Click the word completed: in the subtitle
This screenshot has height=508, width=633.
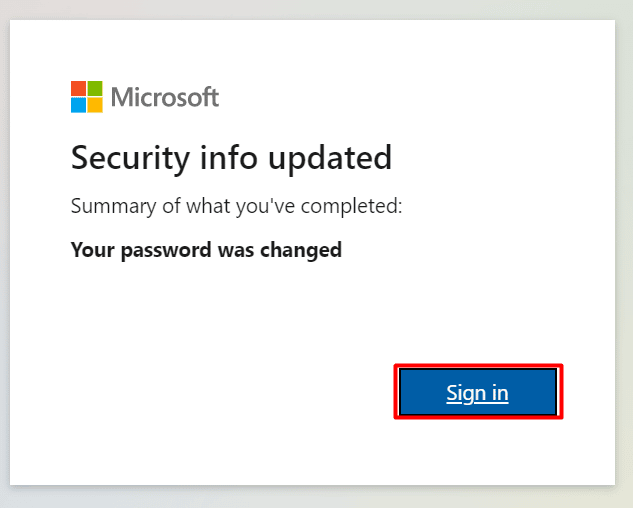352,206
